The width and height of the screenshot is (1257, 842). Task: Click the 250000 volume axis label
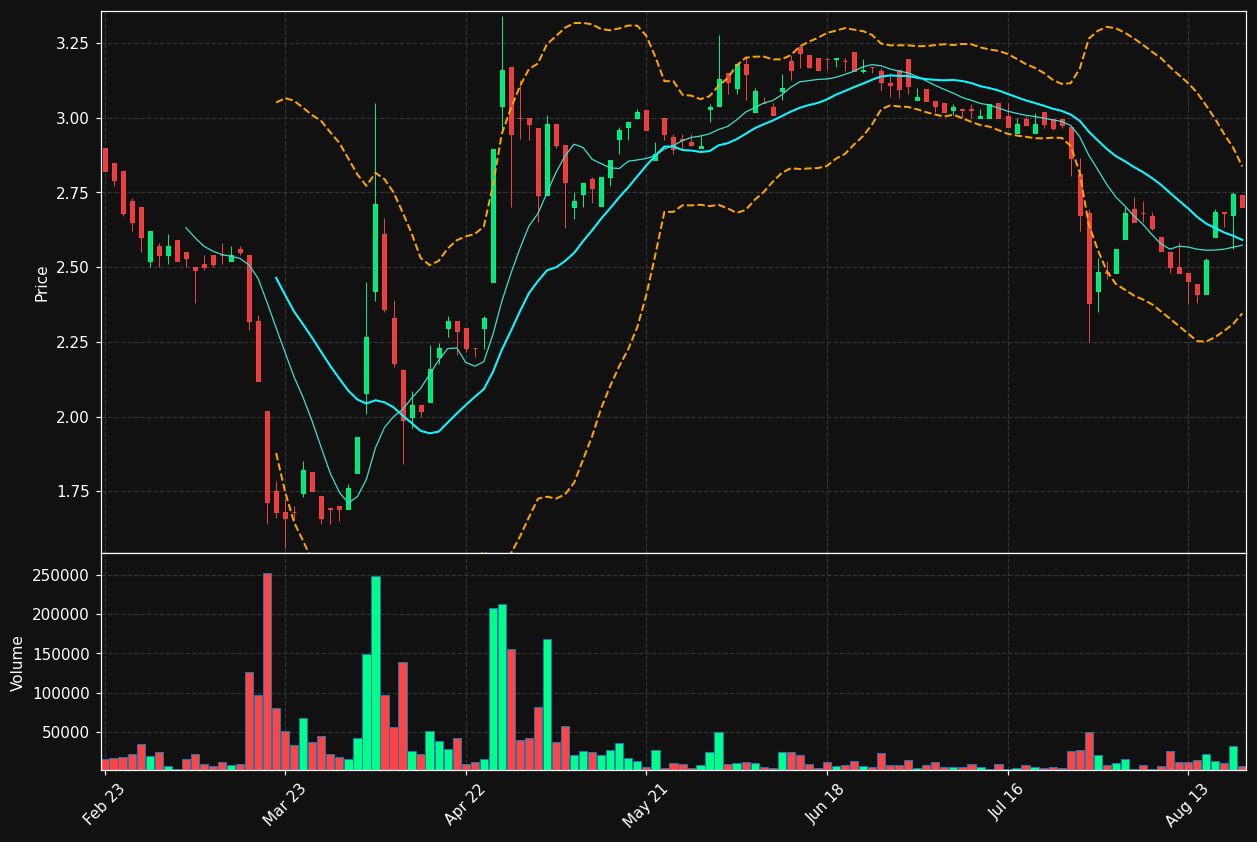pyautogui.click(x=60, y=576)
